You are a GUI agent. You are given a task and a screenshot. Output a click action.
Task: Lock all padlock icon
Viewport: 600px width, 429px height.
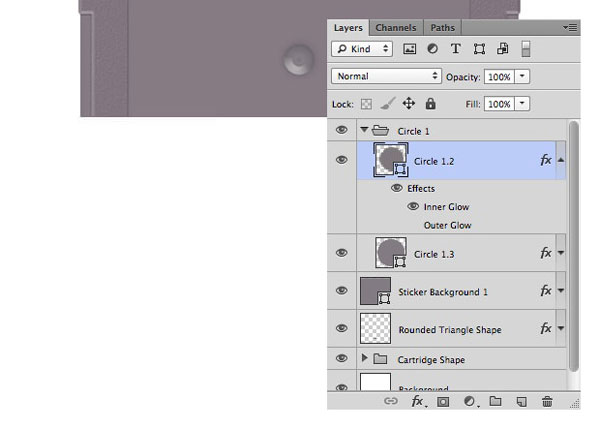pyautogui.click(x=430, y=103)
